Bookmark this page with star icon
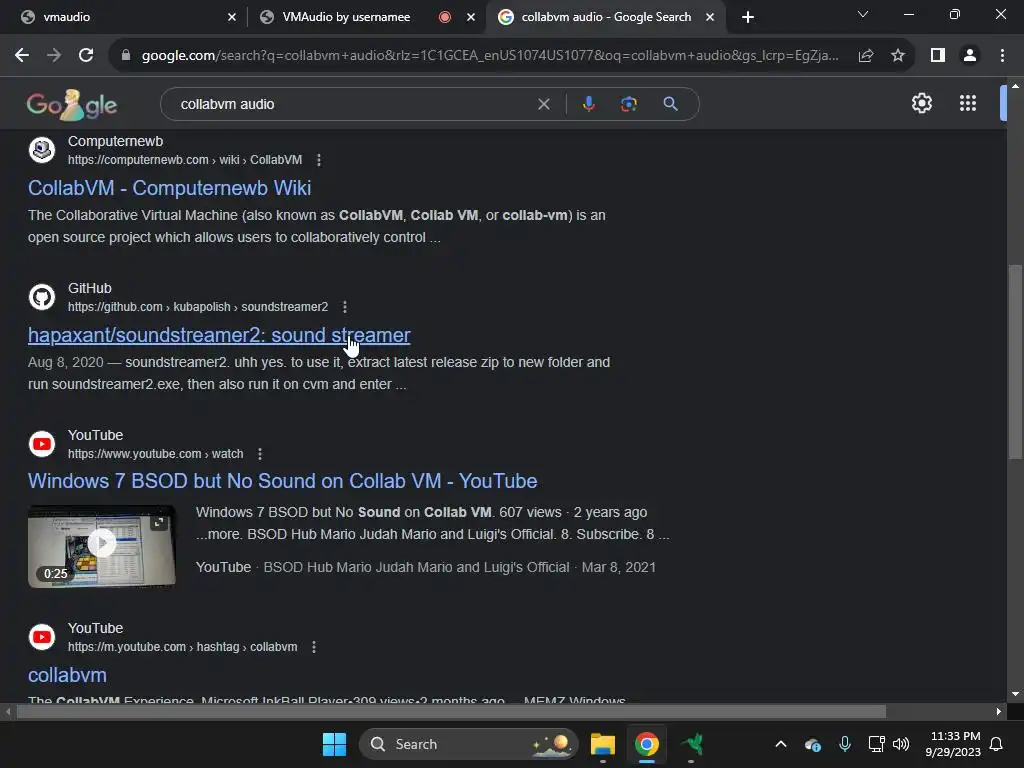Screen dimensions: 1024x768 tap(898, 56)
